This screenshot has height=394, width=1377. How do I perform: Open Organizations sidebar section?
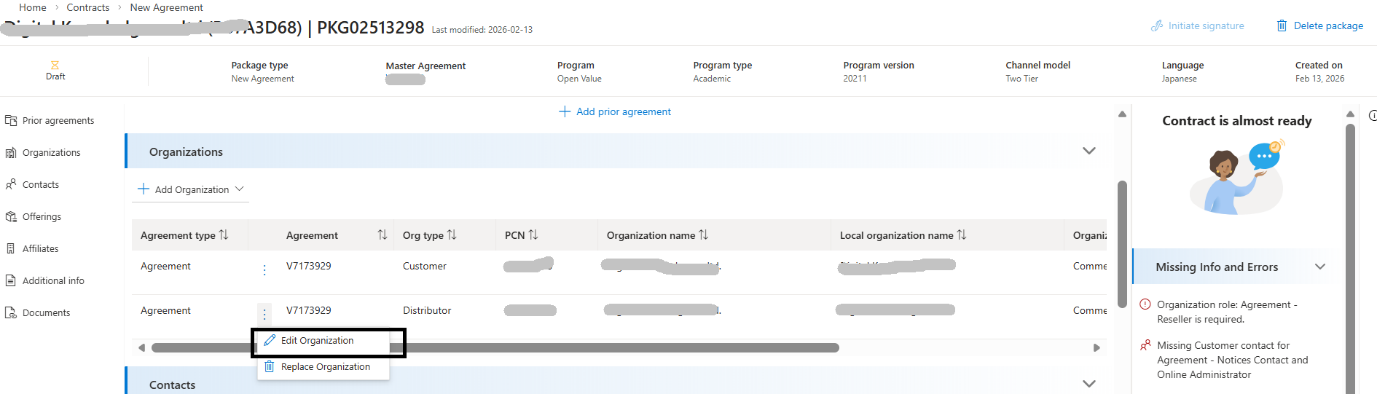coord(43,152)
